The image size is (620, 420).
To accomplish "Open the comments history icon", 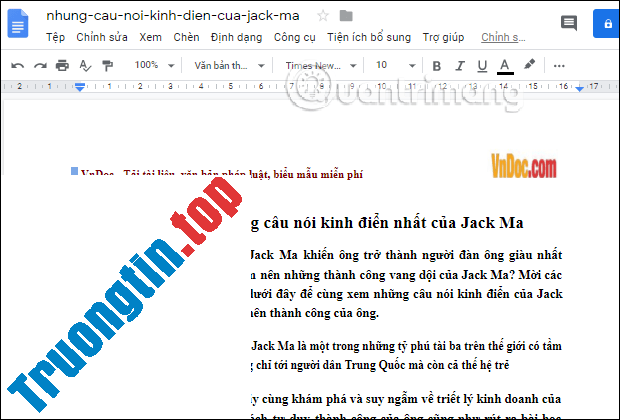I will click(x=569, y=23).
